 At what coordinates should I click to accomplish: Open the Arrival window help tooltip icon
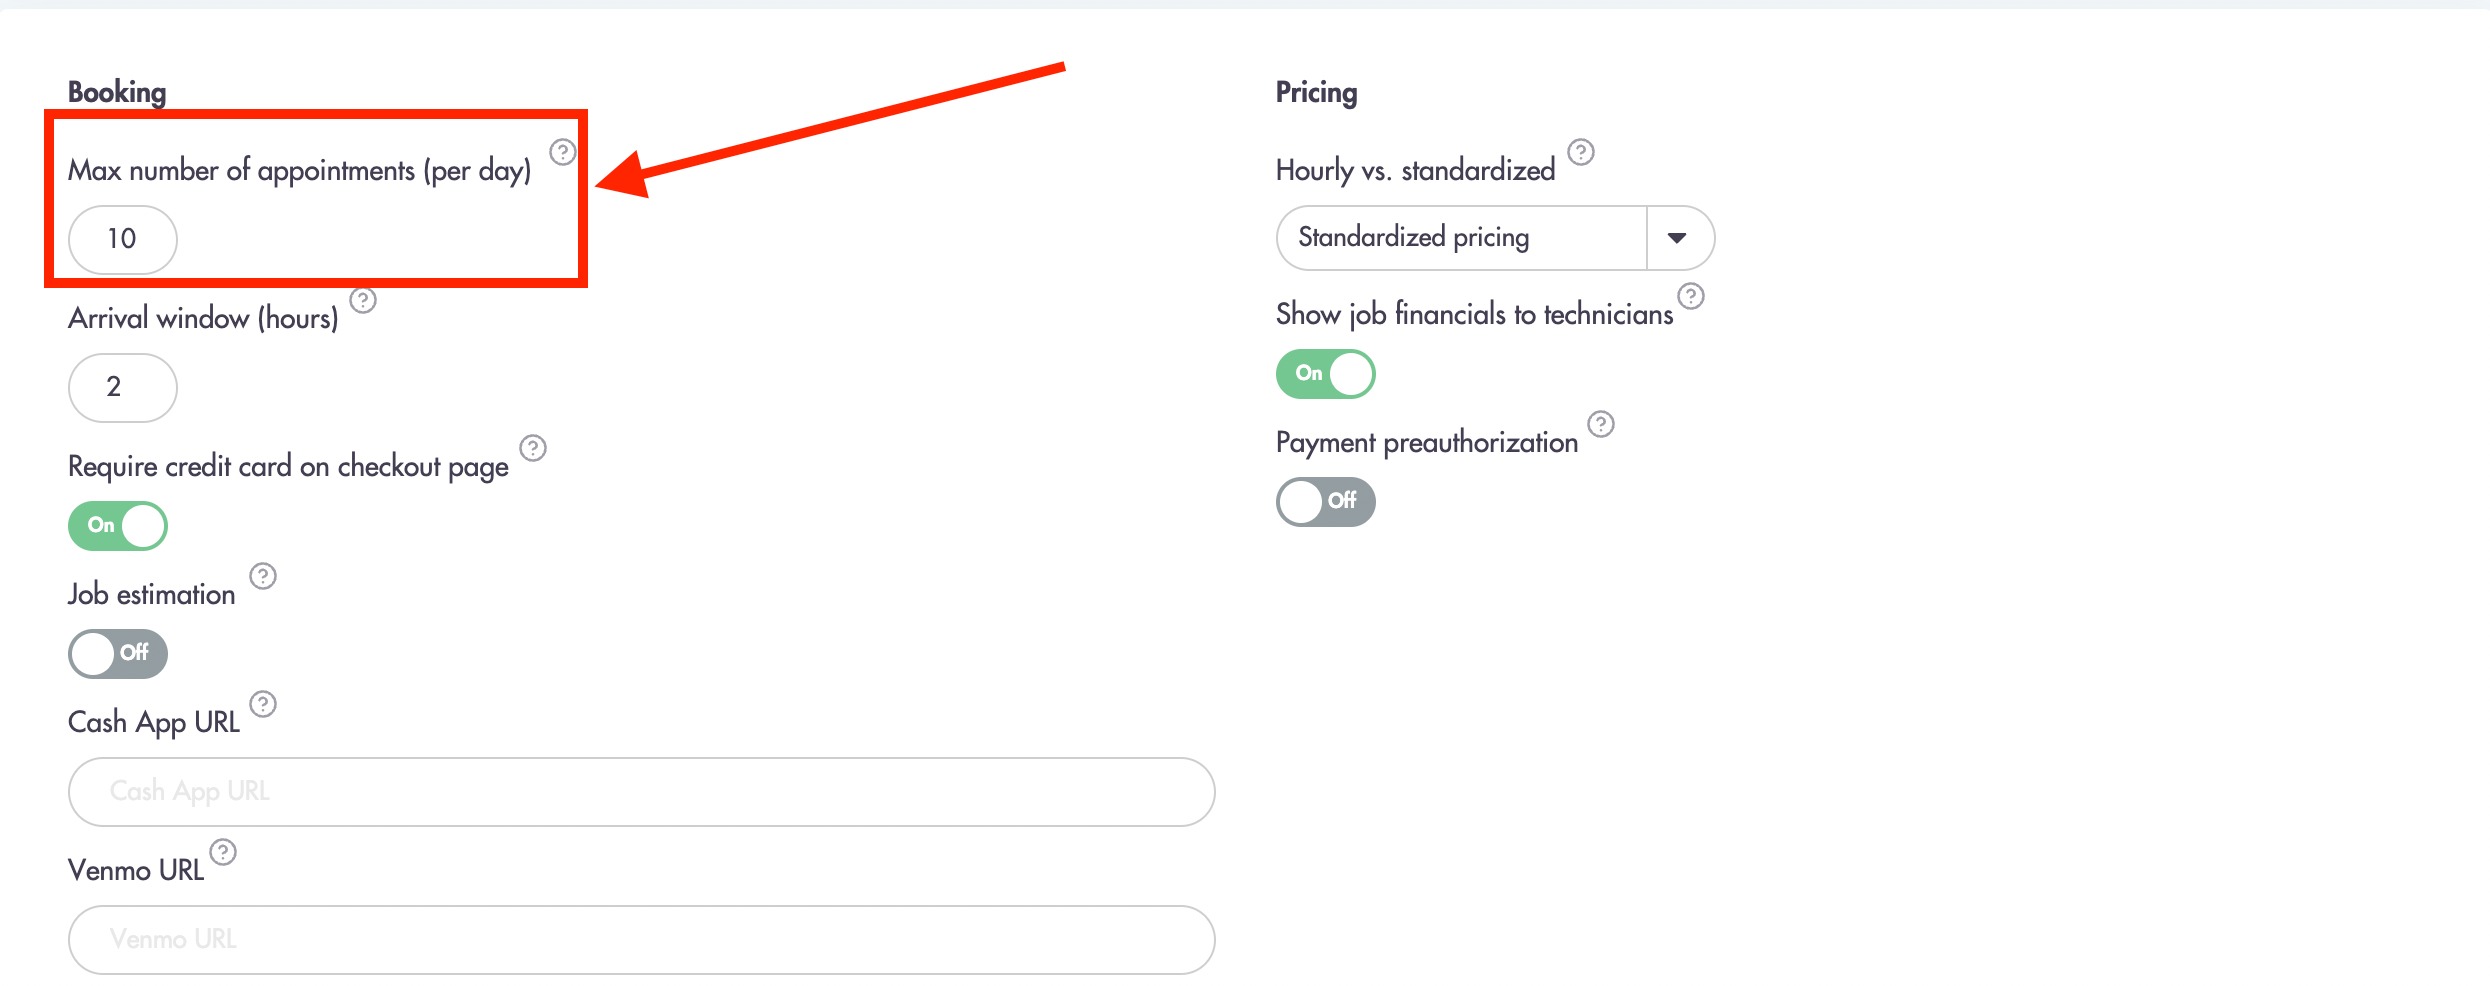(x=363, y=300)
